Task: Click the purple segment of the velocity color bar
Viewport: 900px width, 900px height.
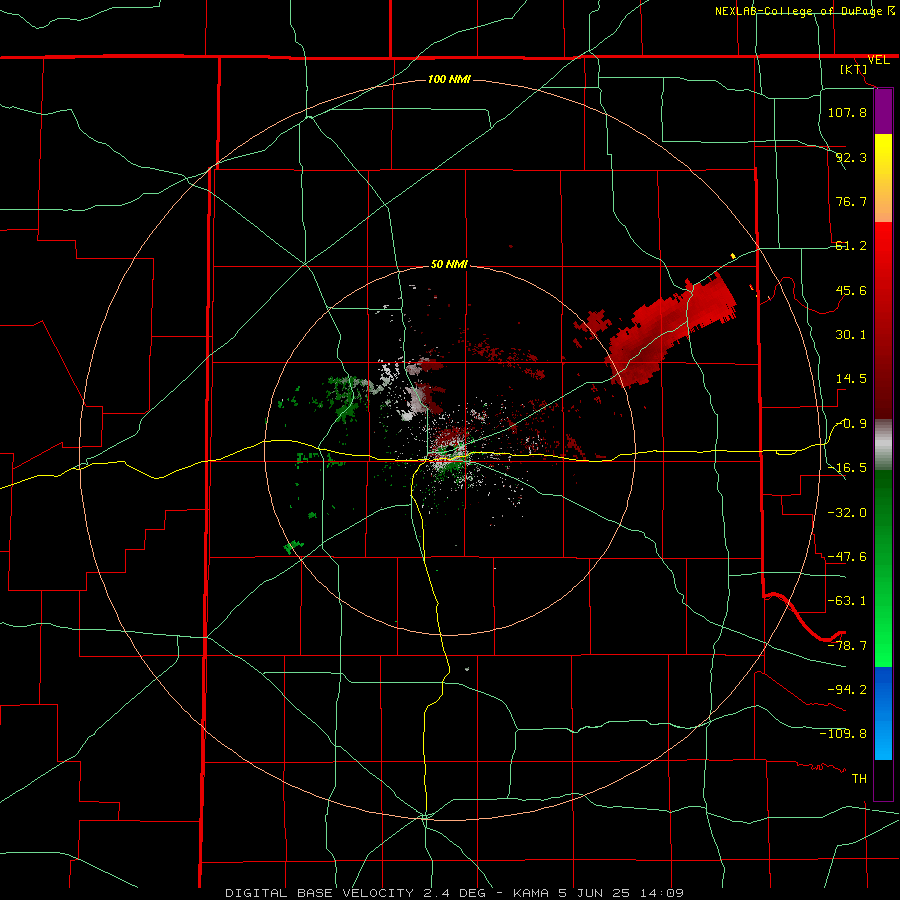Action: [883, 111]
